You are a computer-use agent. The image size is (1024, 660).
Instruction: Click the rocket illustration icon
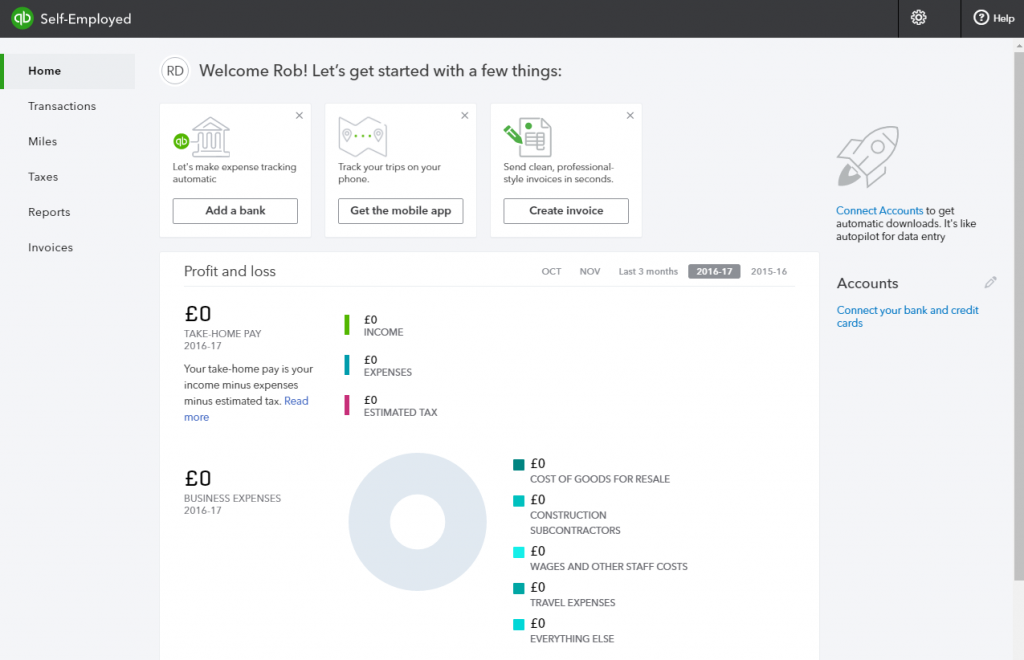(868, 157)
